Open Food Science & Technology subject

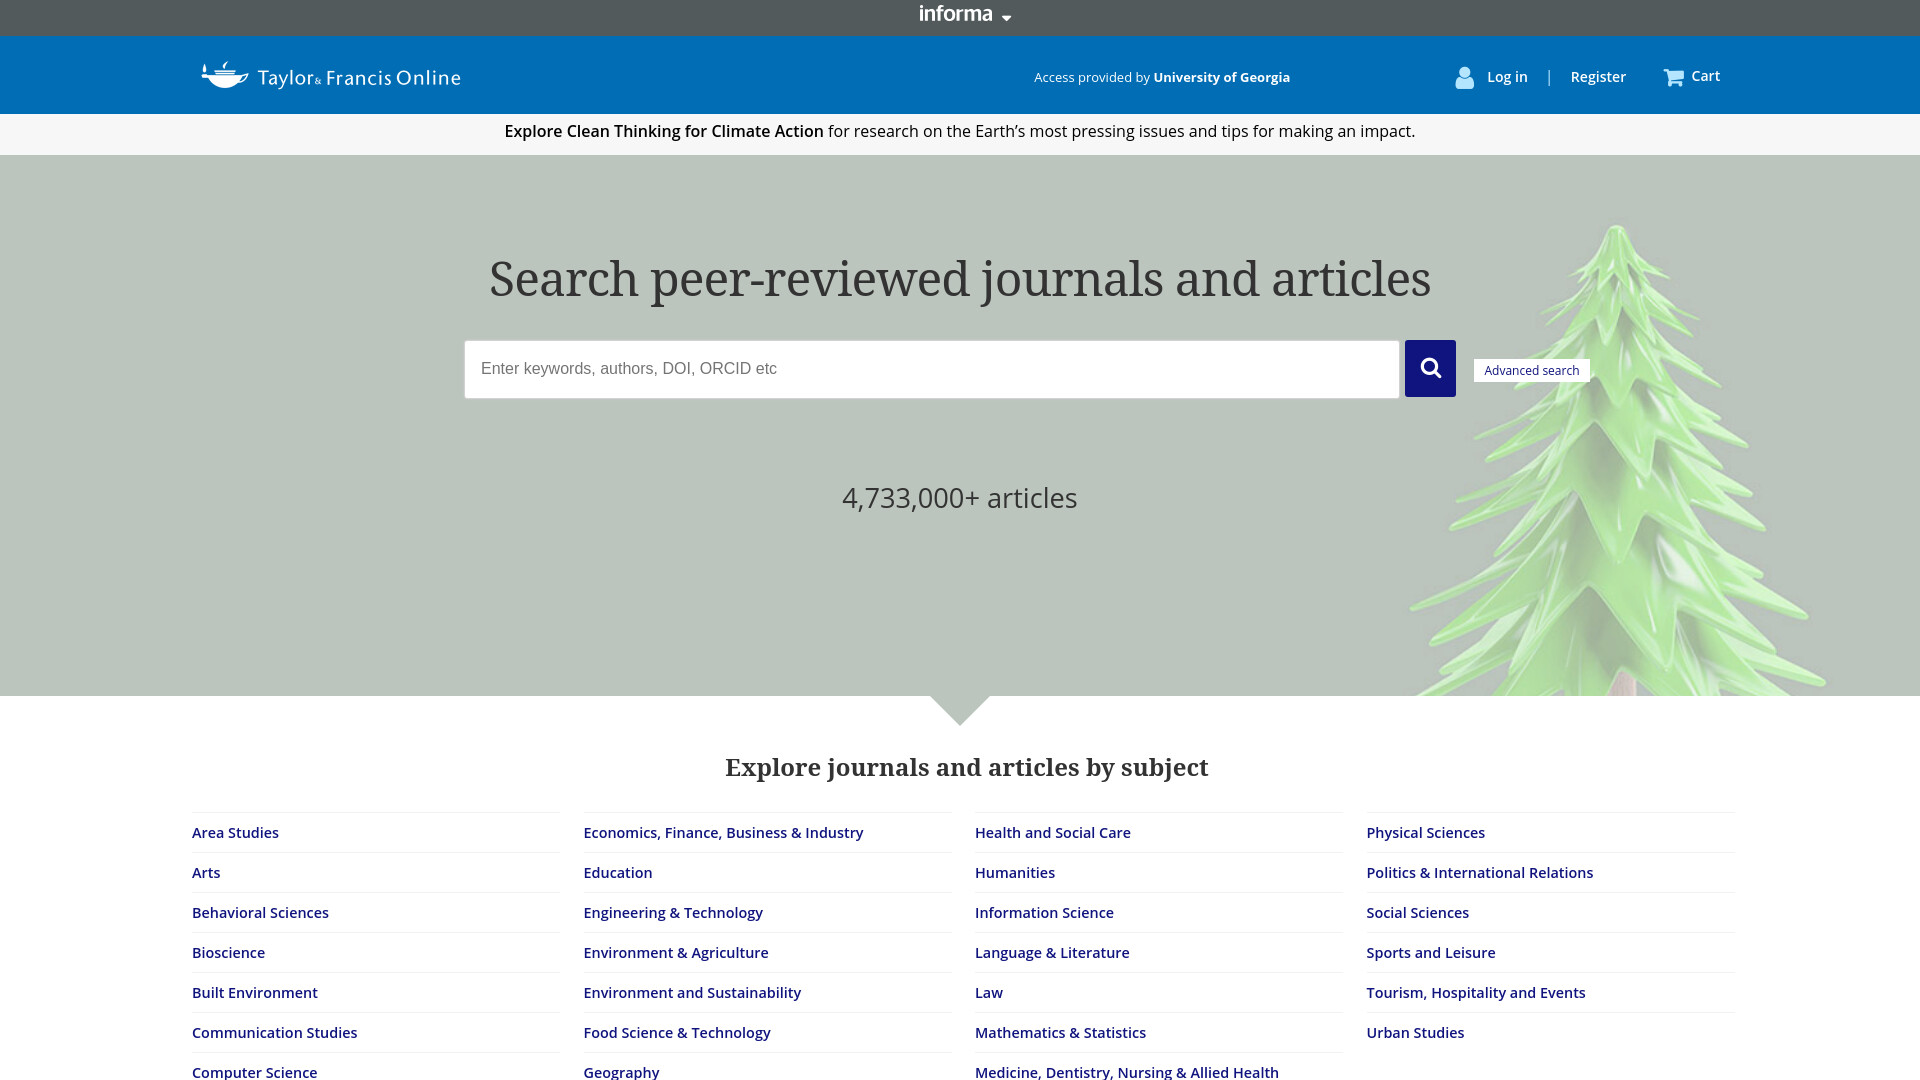[x=677, y=1033]
